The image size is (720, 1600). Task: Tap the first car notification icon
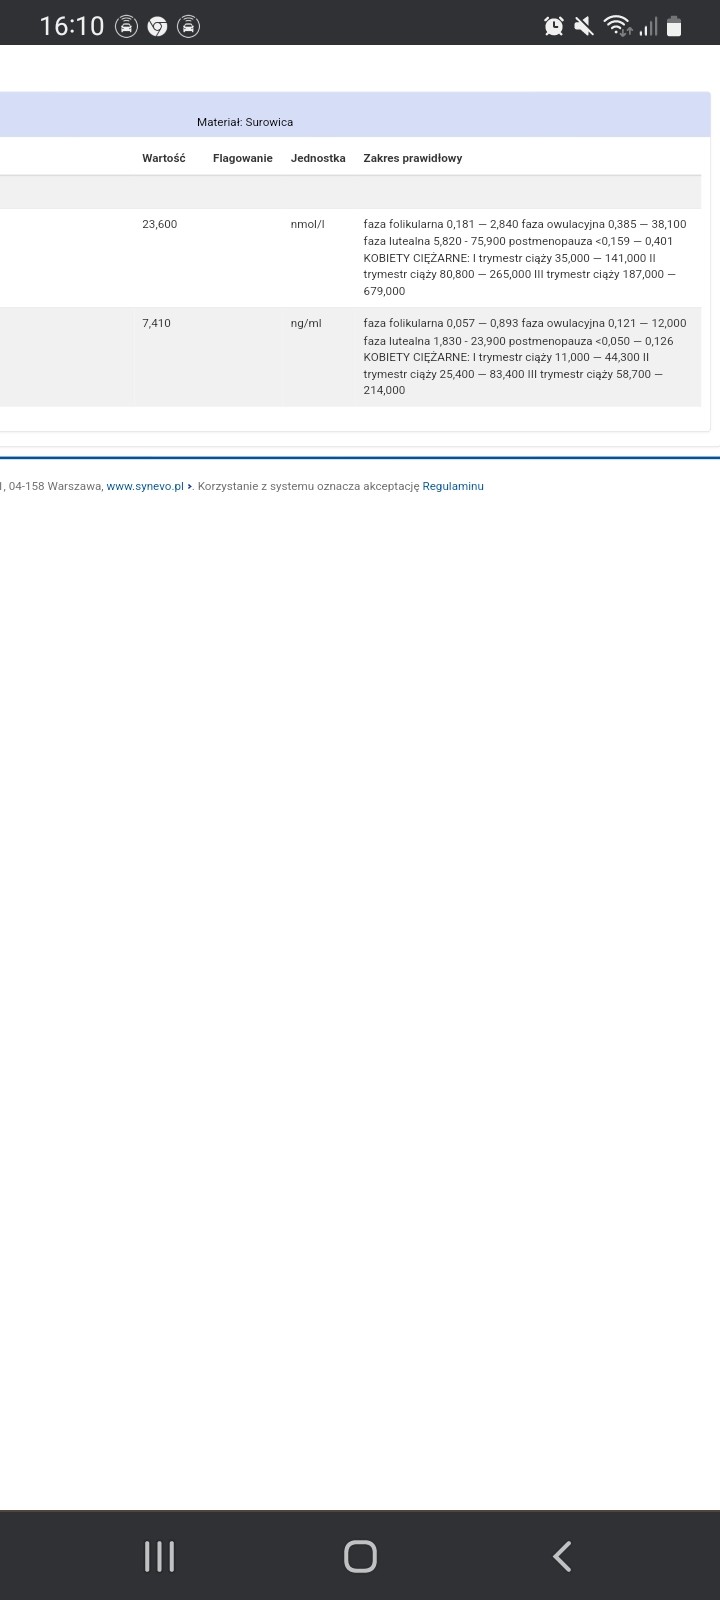126,27
